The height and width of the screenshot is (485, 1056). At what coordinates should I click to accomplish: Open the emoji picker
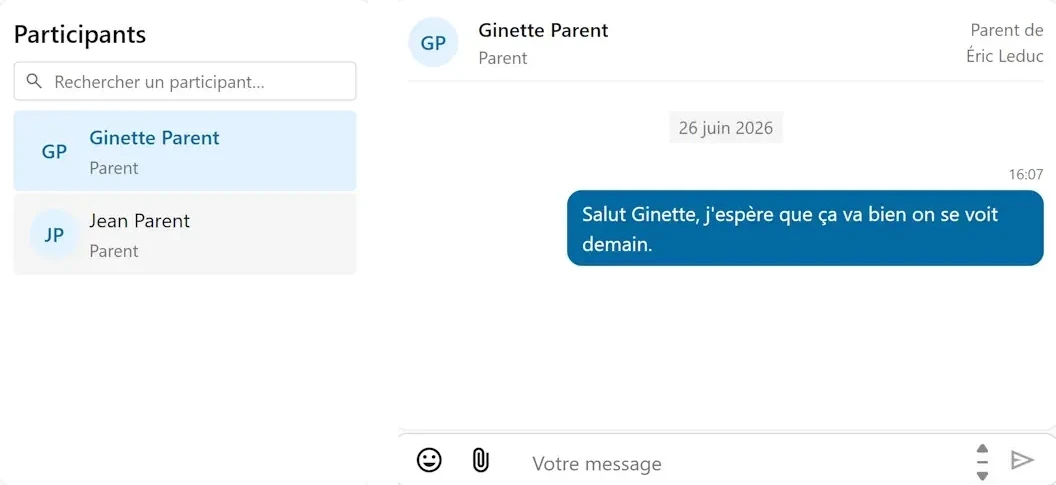point(429,461)
